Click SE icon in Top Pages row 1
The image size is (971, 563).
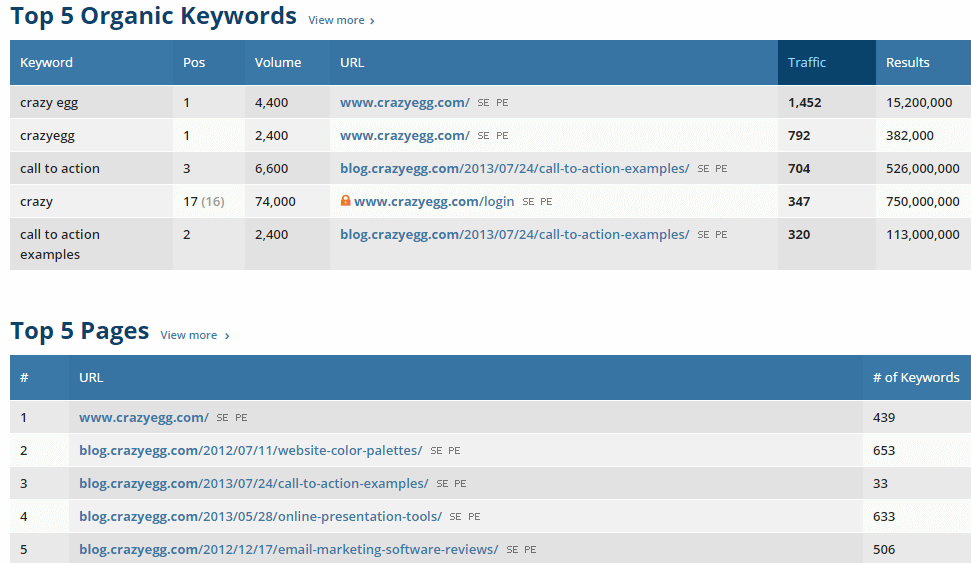pyautogui.click(x=222, y=418)
